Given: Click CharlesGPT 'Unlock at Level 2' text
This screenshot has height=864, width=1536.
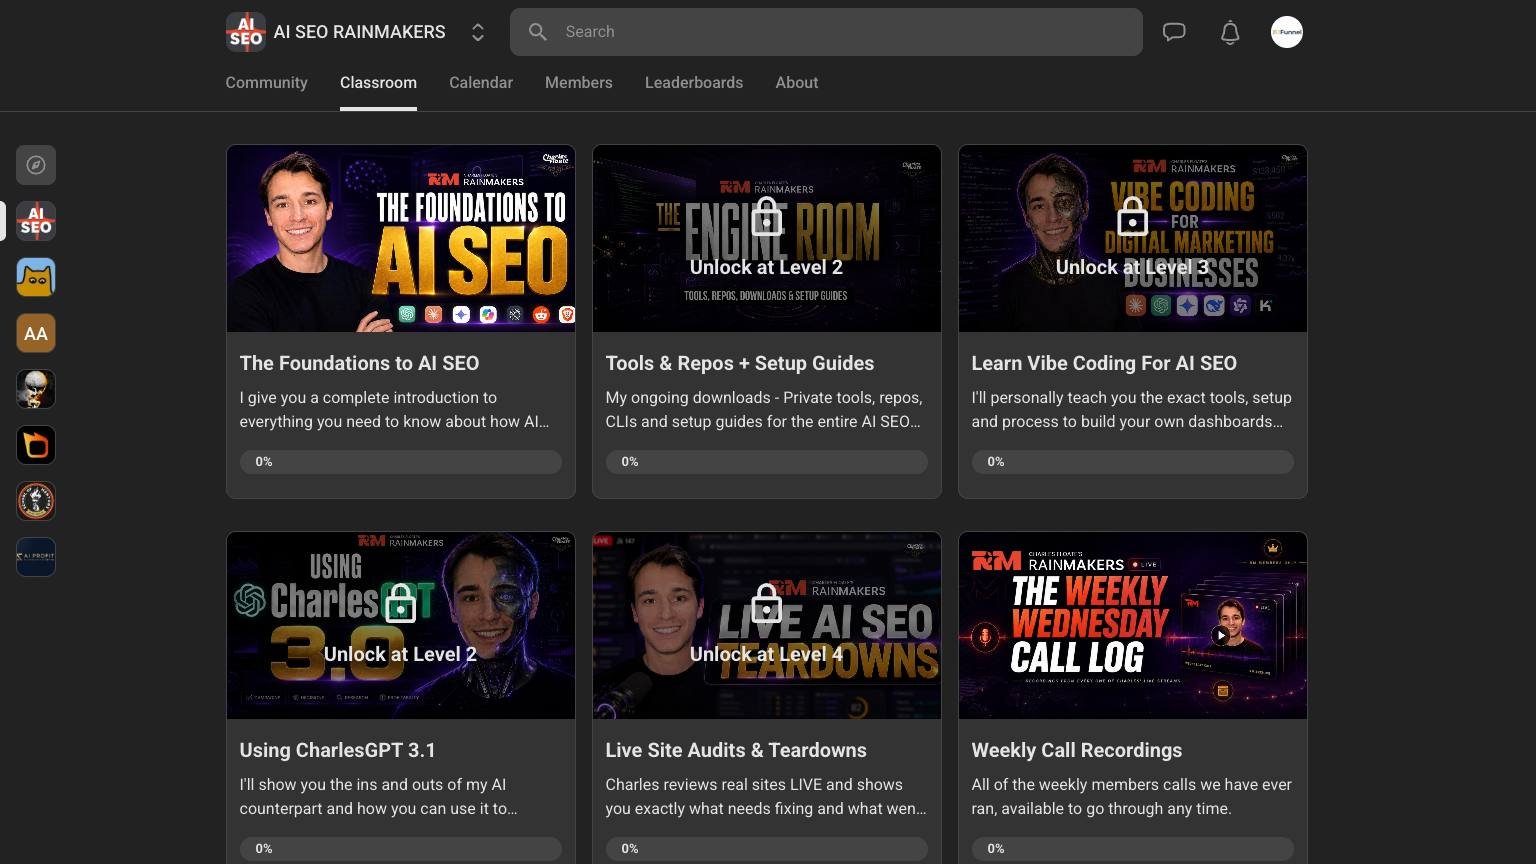Looking at the screenshot, I should 400,654.
